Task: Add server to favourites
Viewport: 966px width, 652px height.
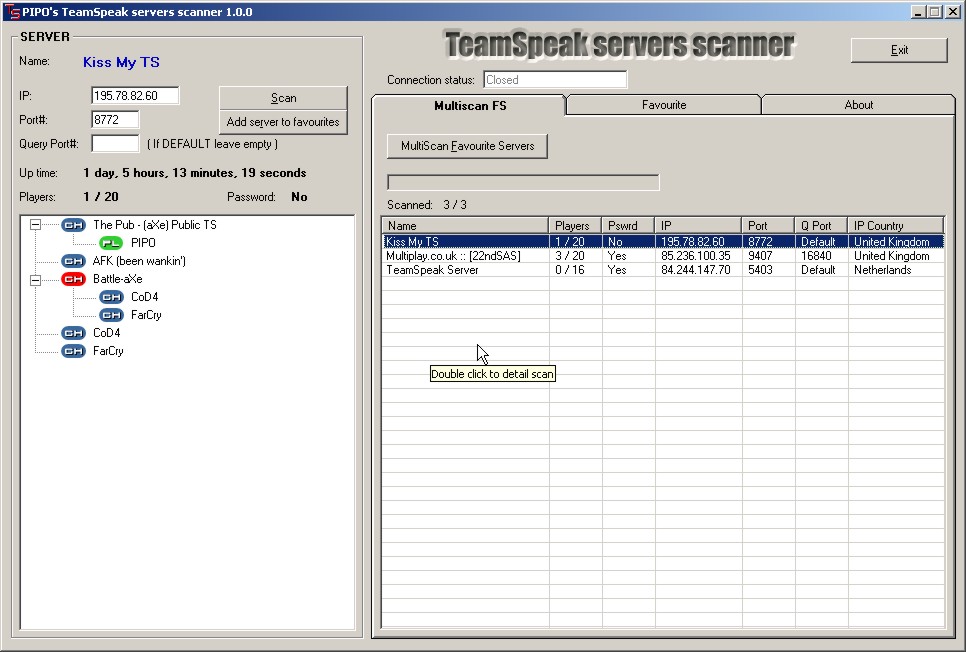Action: click(283, 122)
